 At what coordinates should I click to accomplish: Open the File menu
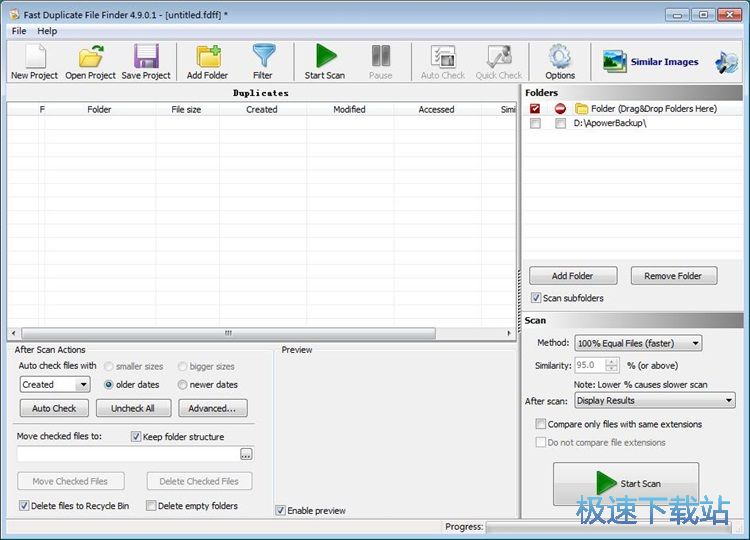19,31
